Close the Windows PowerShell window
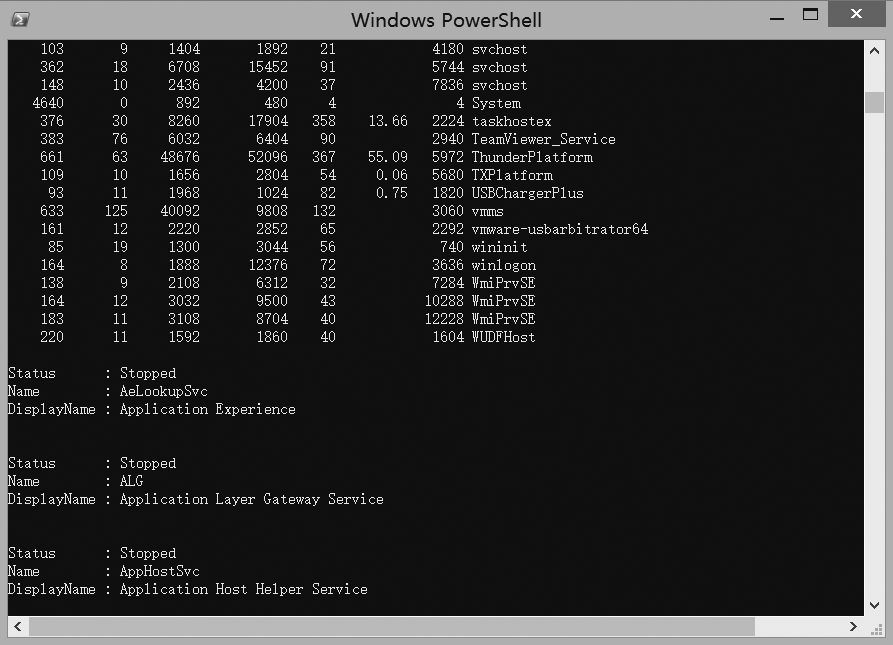This screenshot has height=645, width=893. click(857, 15)
